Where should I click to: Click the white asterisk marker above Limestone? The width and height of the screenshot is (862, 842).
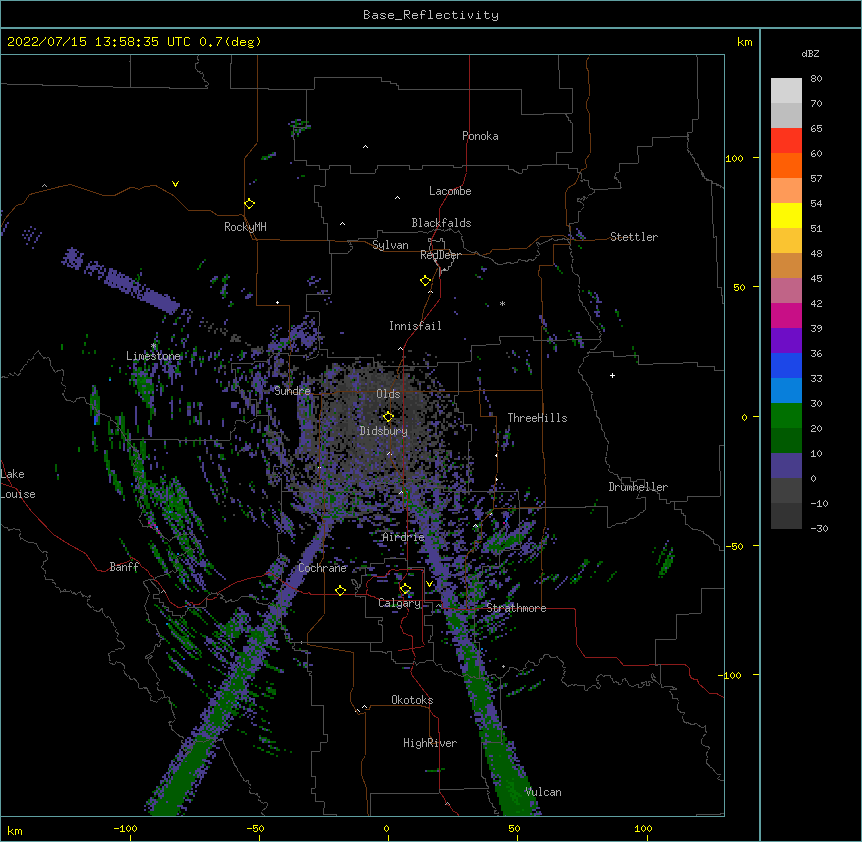[153, 346]
